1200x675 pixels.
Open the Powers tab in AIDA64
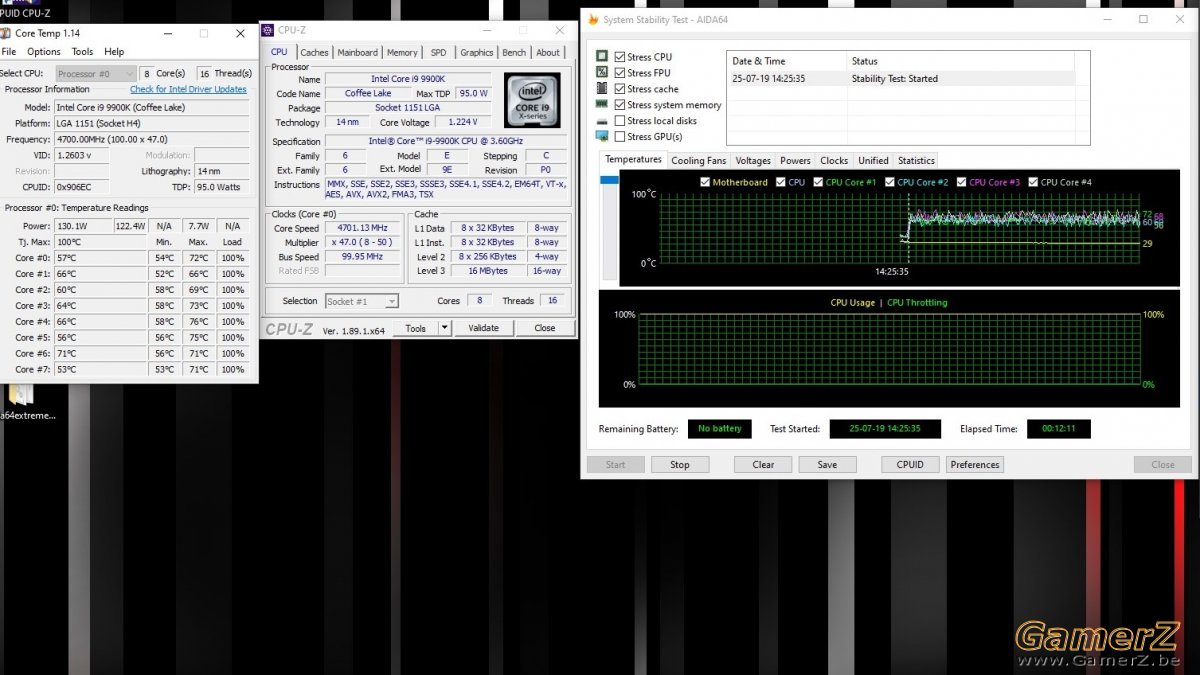point(796,160)
